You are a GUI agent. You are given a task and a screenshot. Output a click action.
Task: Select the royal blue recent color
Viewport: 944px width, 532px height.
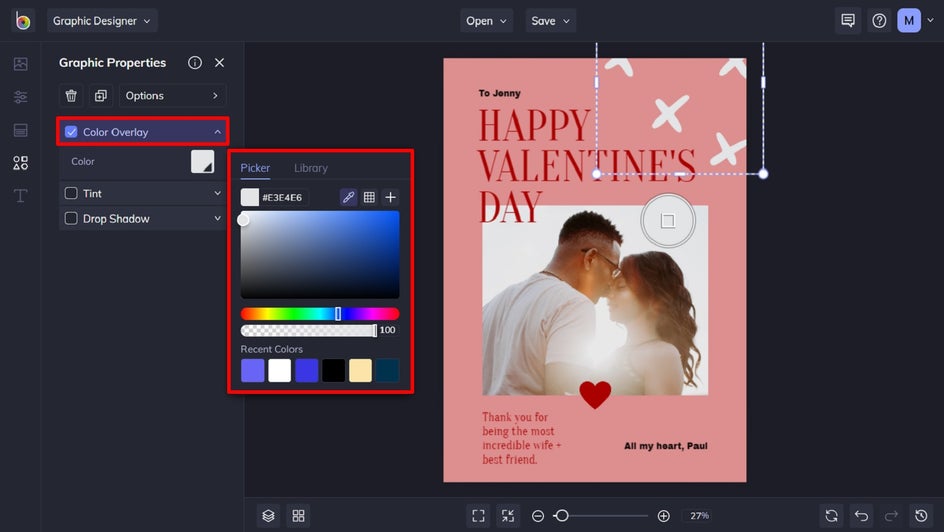coord(306,371)
